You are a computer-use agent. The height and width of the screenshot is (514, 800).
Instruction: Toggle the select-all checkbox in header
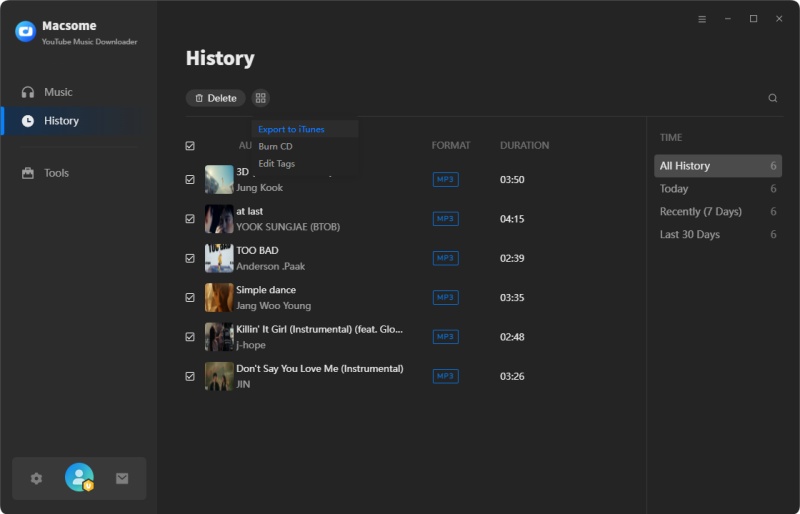[190, 146]
